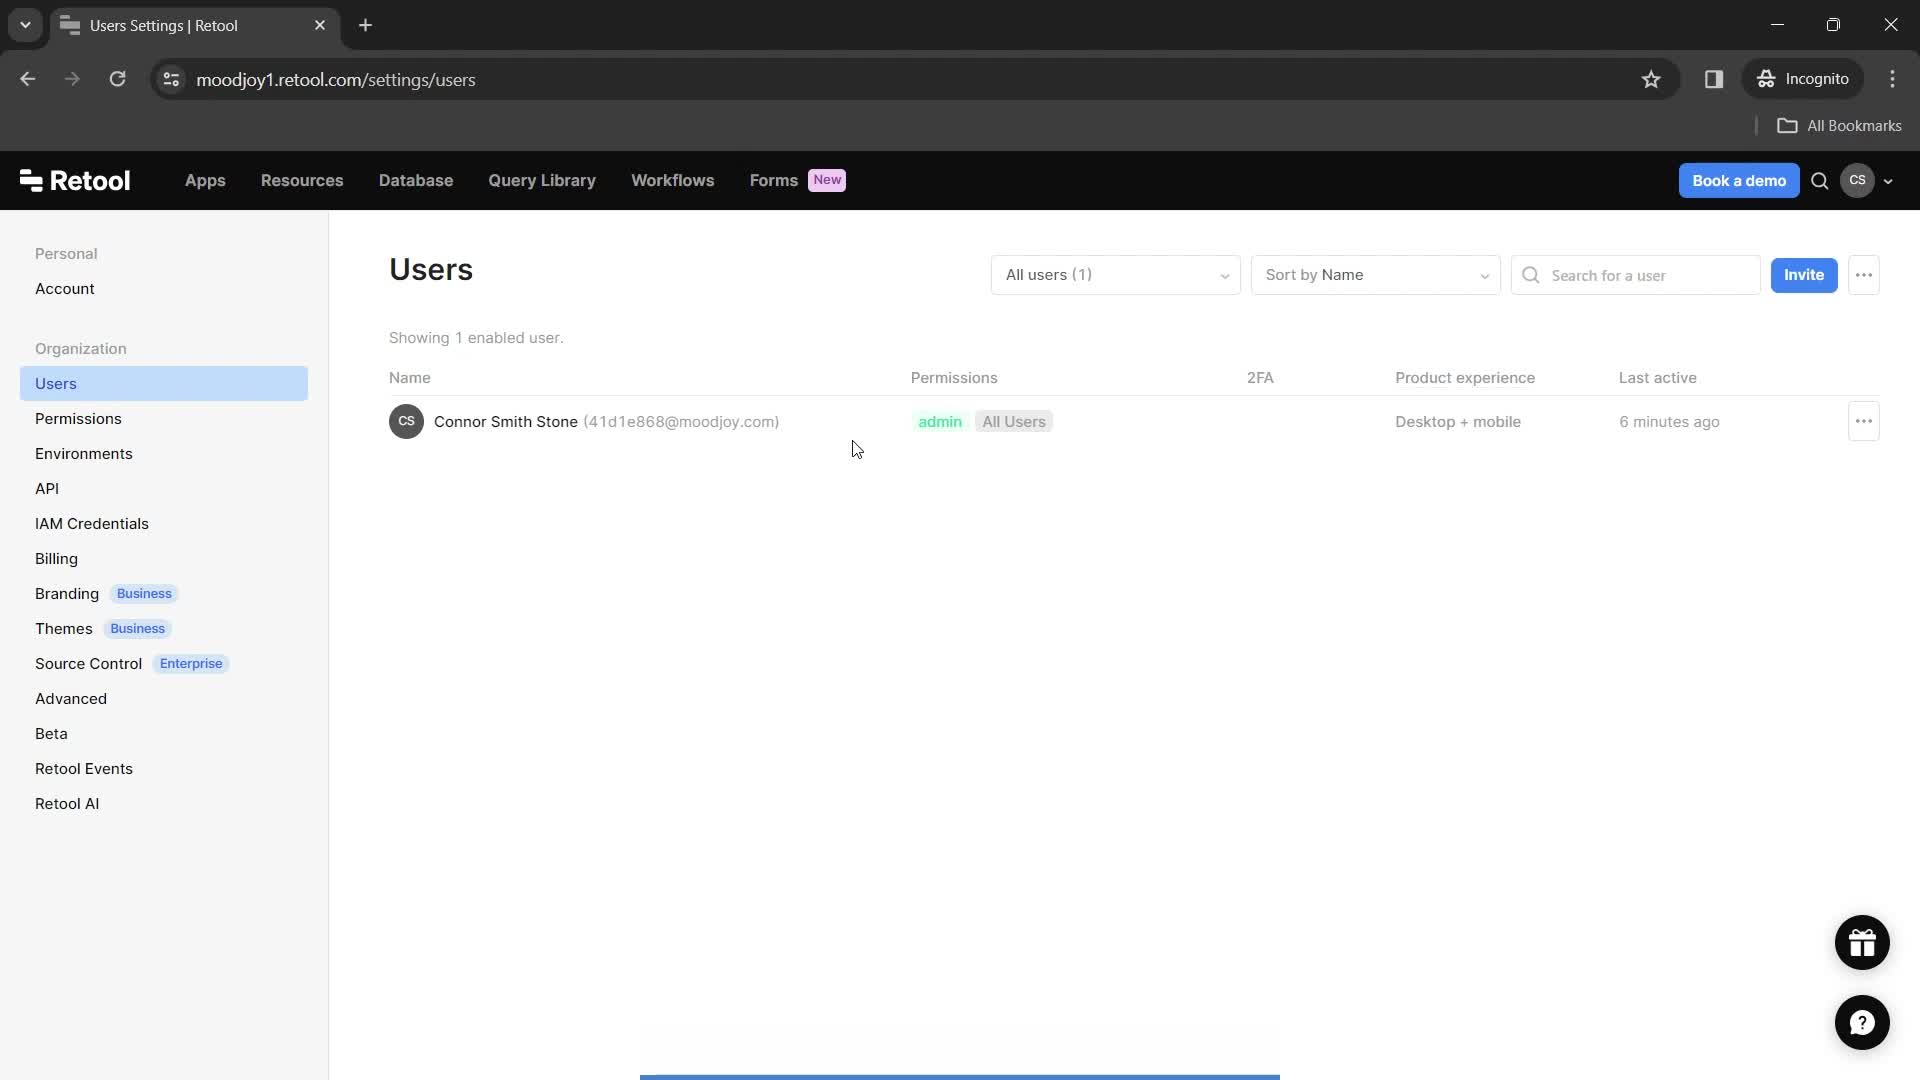Click the help gift icon bottom right
The height and width of the screenshot is (1080, 1920).
coord(1863,942)
